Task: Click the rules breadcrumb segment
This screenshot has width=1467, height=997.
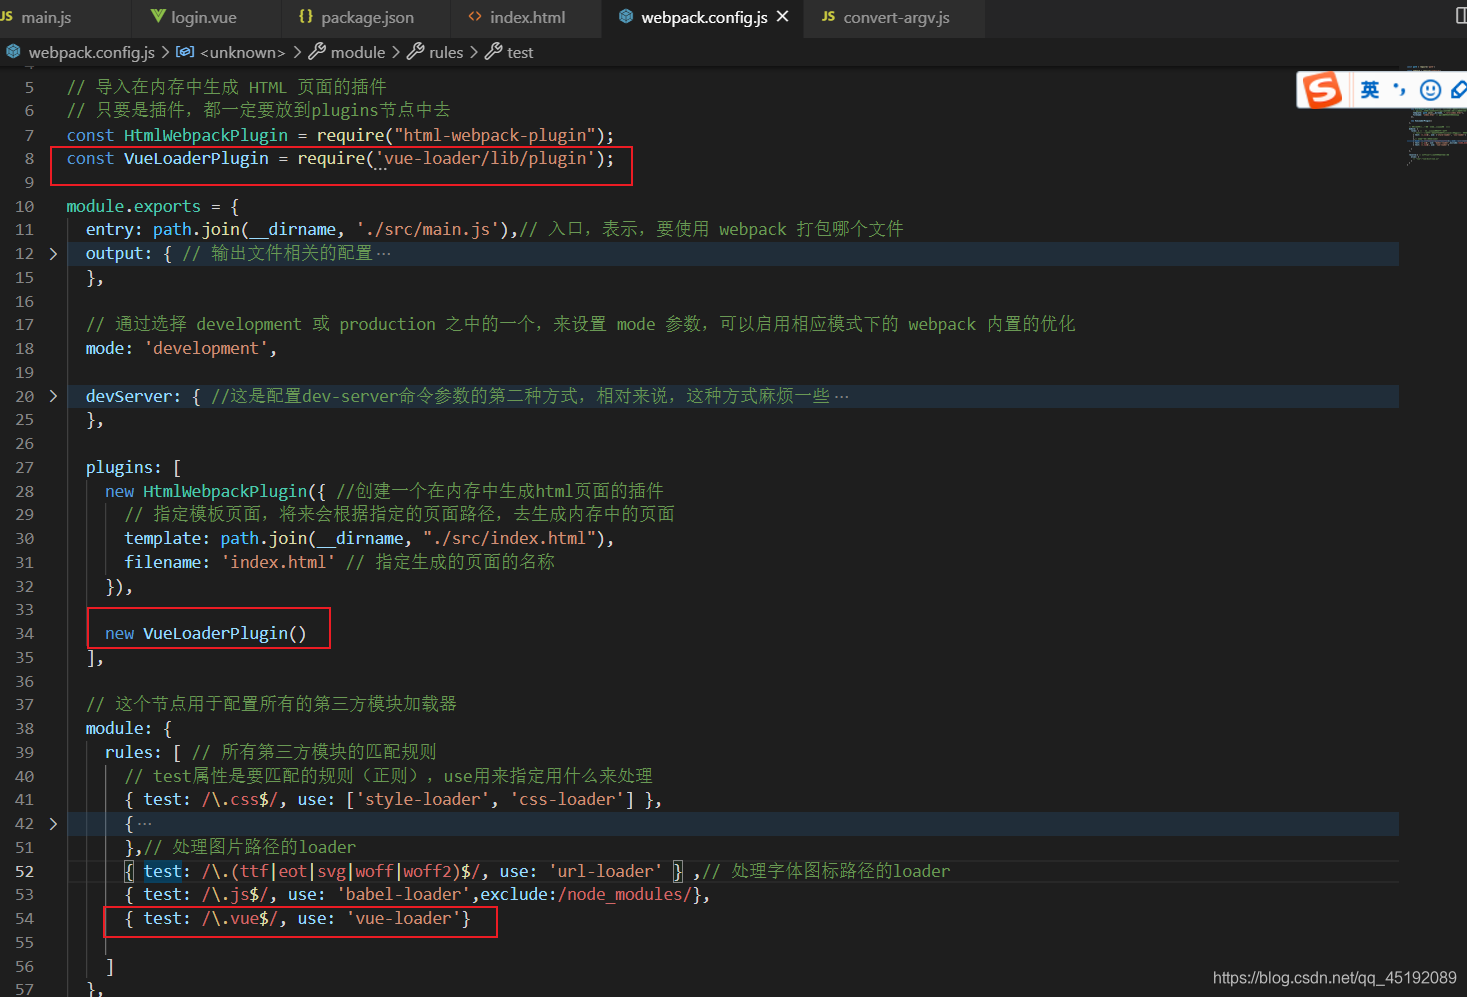Action: (x=446, y=52)
